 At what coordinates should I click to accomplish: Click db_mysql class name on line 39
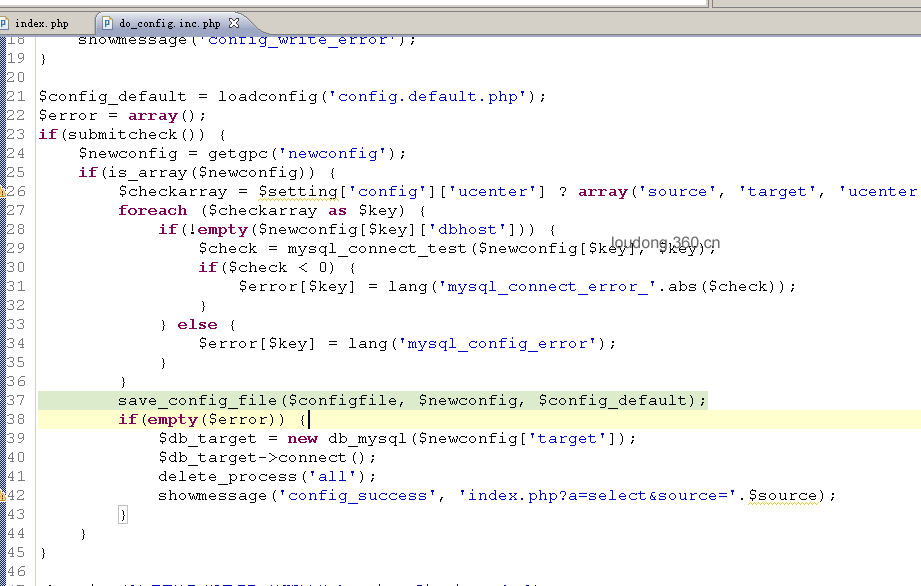pyautogui.click(x=367, y=439)
